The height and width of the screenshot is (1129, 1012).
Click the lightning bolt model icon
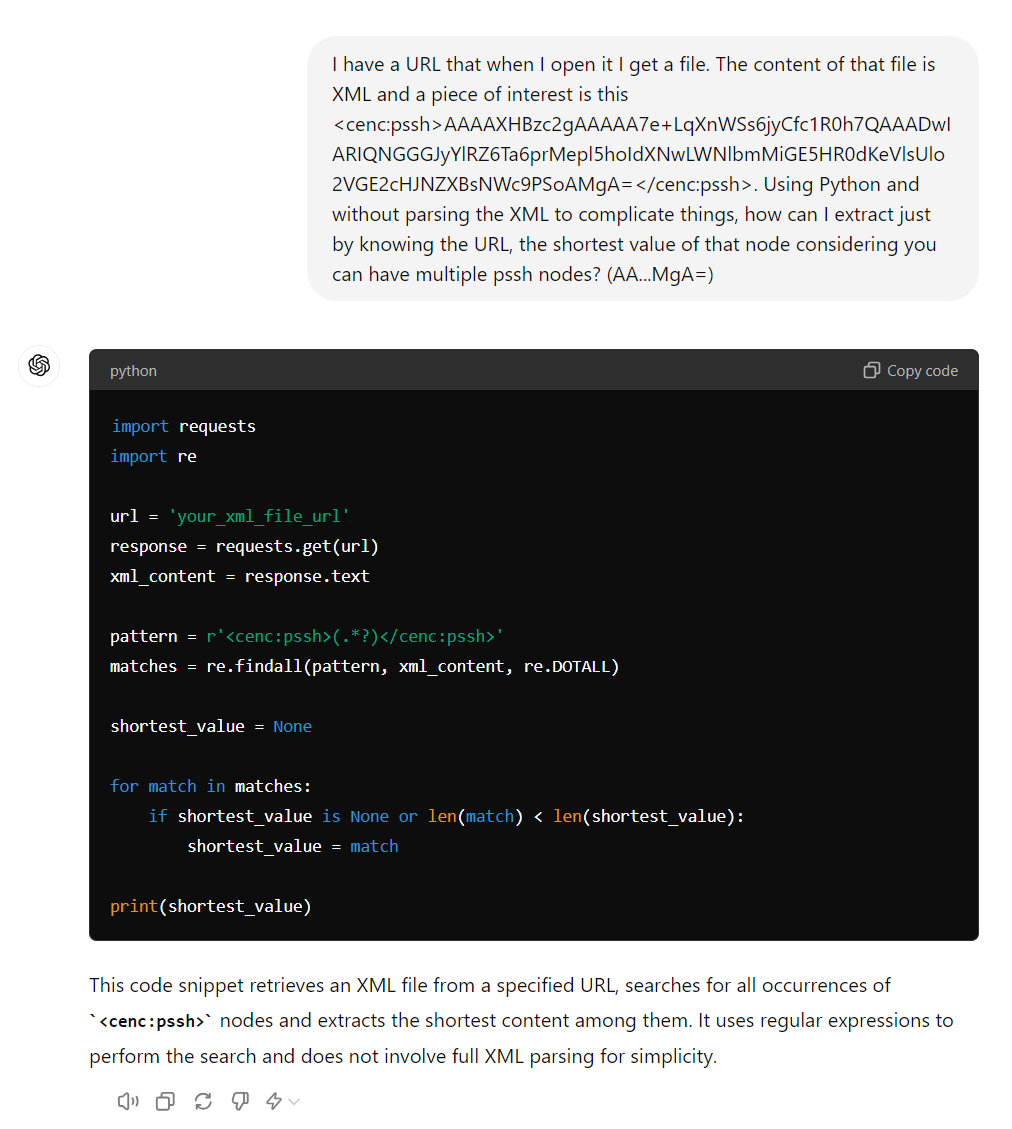[274, 1101]
